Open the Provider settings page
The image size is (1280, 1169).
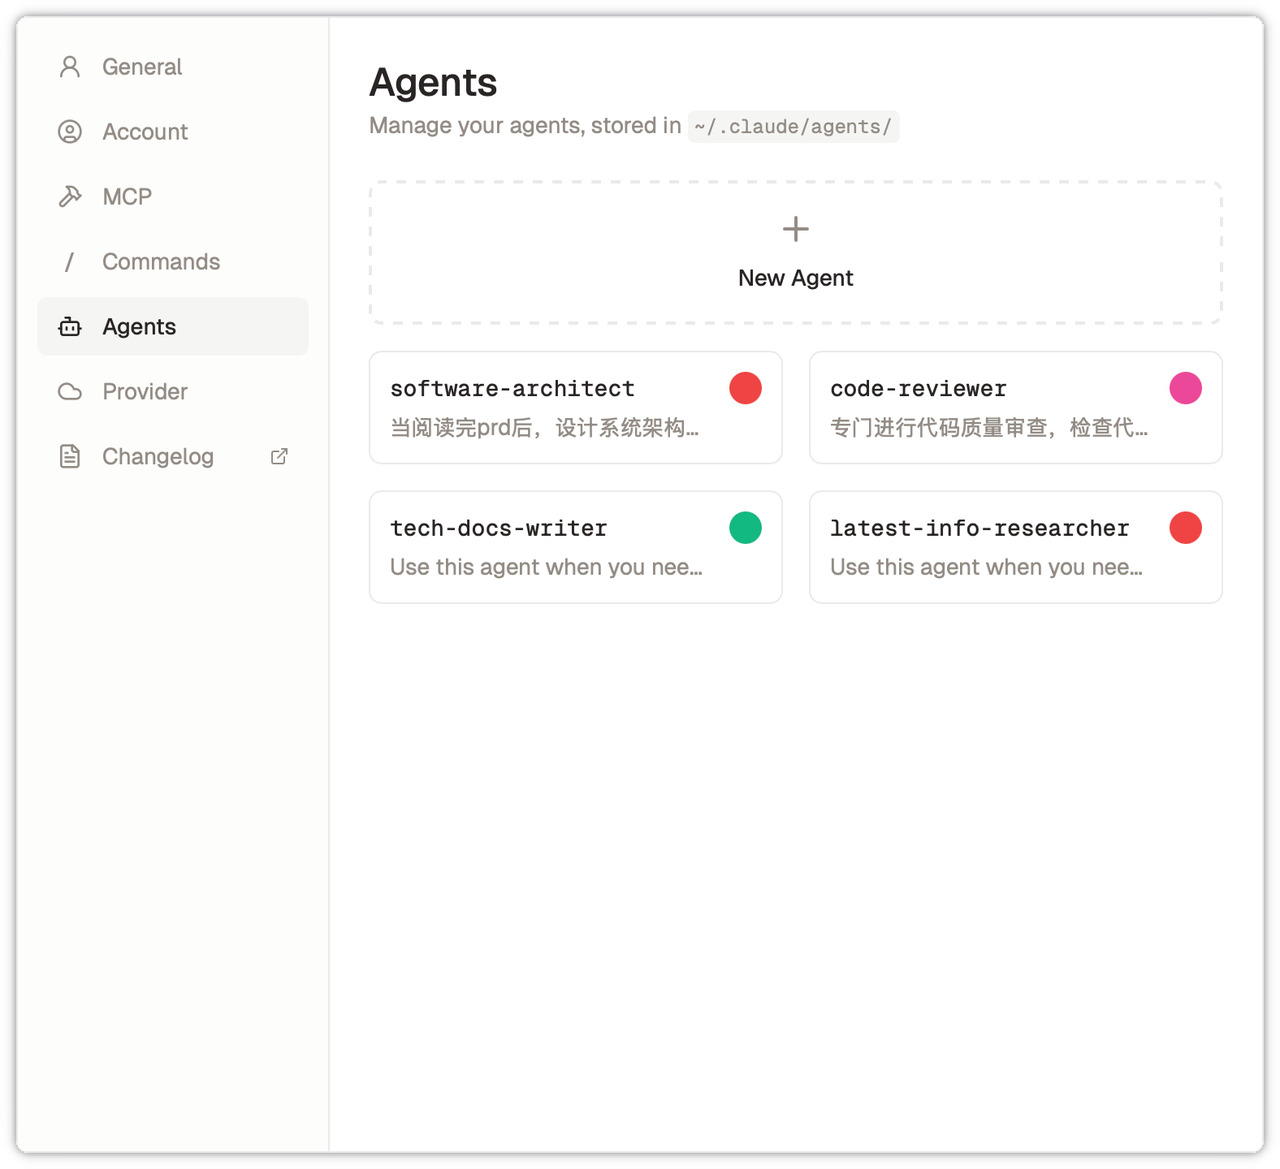click(145, 392)
